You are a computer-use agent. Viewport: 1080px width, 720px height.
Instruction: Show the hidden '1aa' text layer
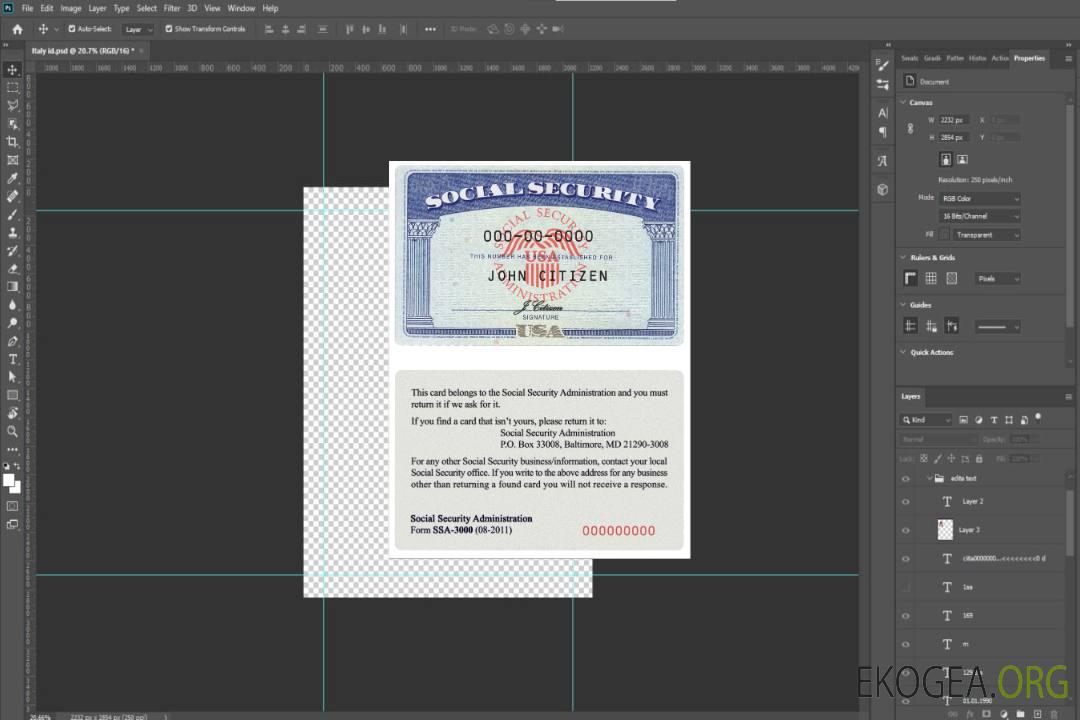(x=906, y=587)
